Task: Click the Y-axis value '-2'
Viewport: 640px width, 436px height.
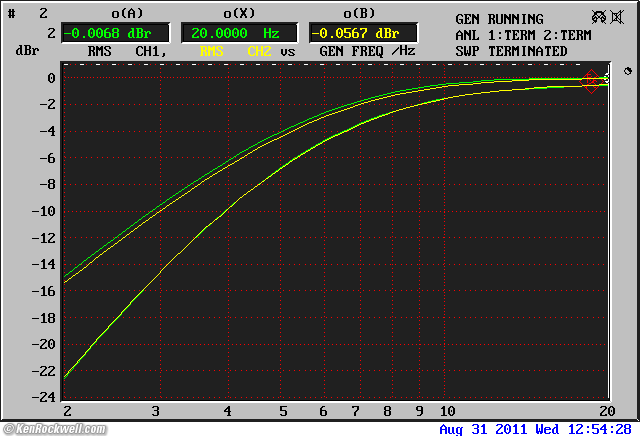Action: [47, 105]
